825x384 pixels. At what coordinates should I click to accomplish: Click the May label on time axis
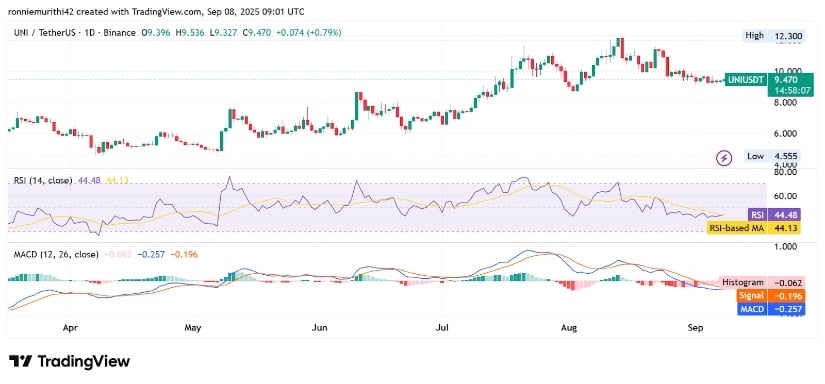[193, 328]
